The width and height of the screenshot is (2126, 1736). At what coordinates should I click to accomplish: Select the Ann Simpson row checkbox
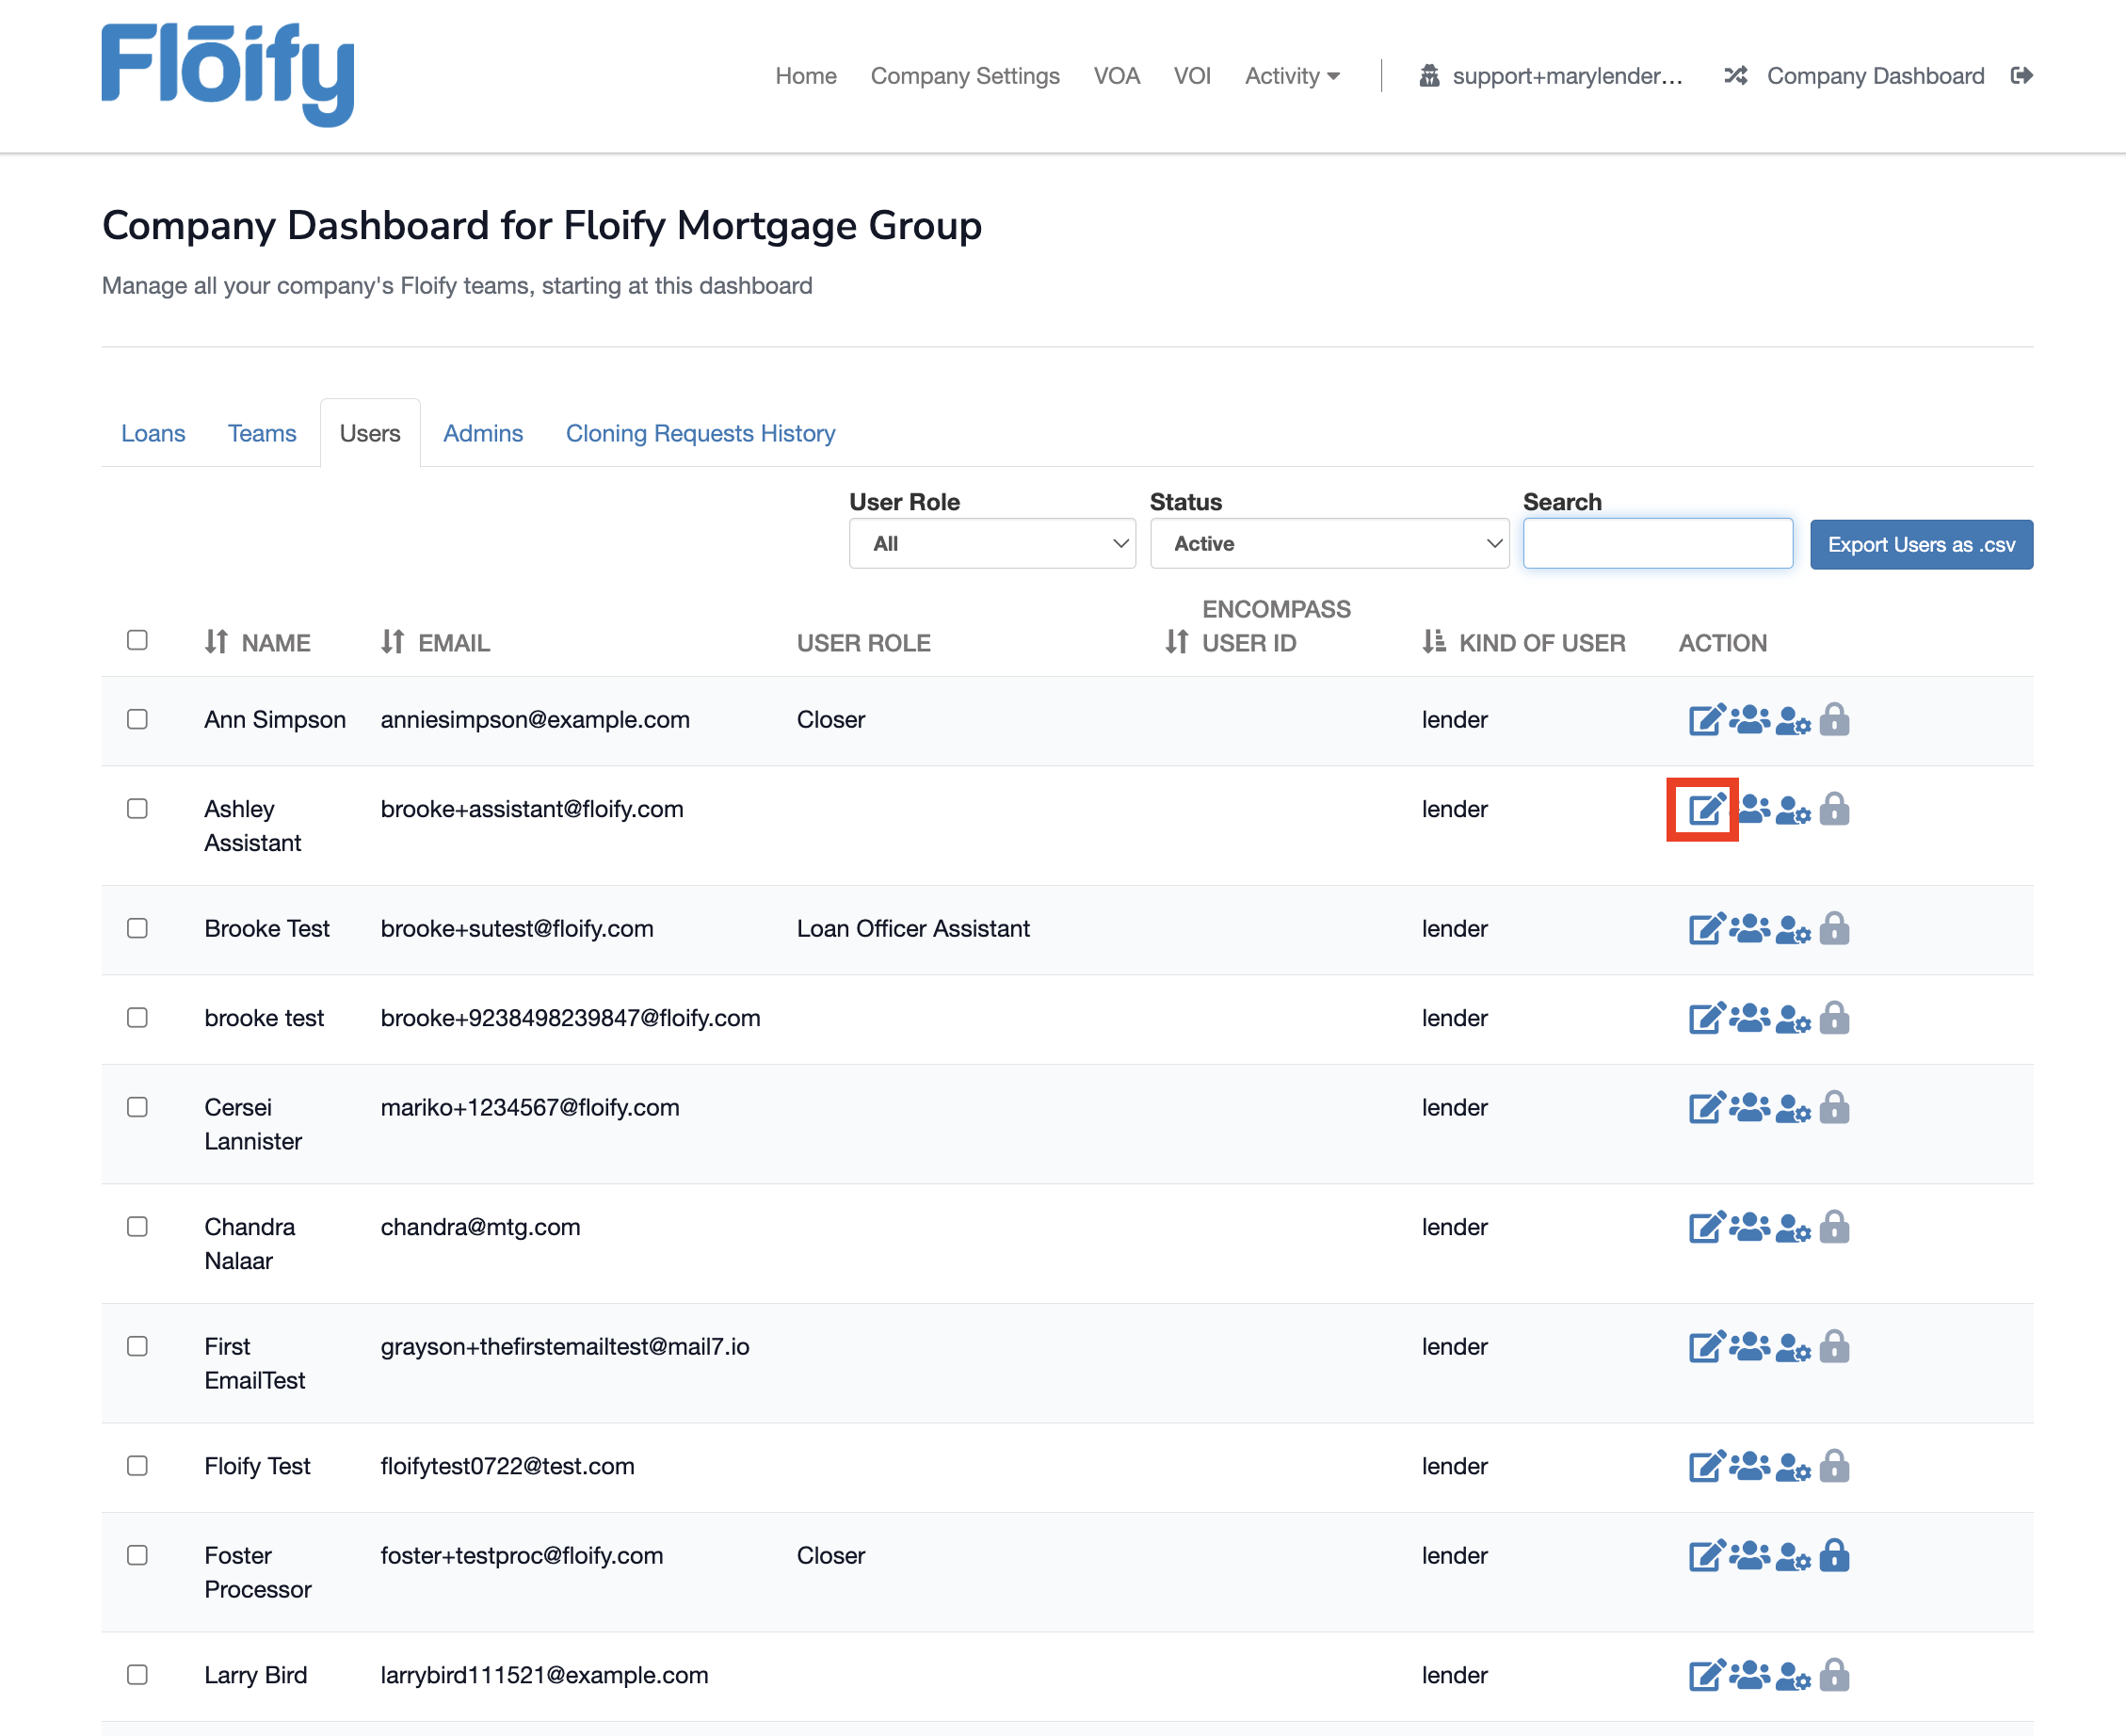[x=138, y=720]
